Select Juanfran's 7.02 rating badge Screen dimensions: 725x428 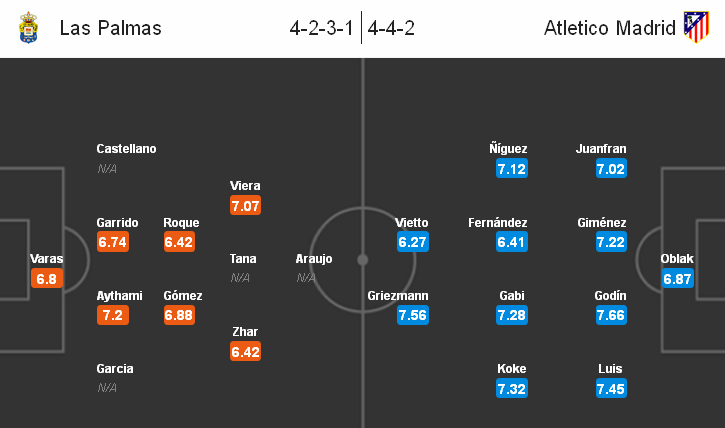click(x=611, y=169)
